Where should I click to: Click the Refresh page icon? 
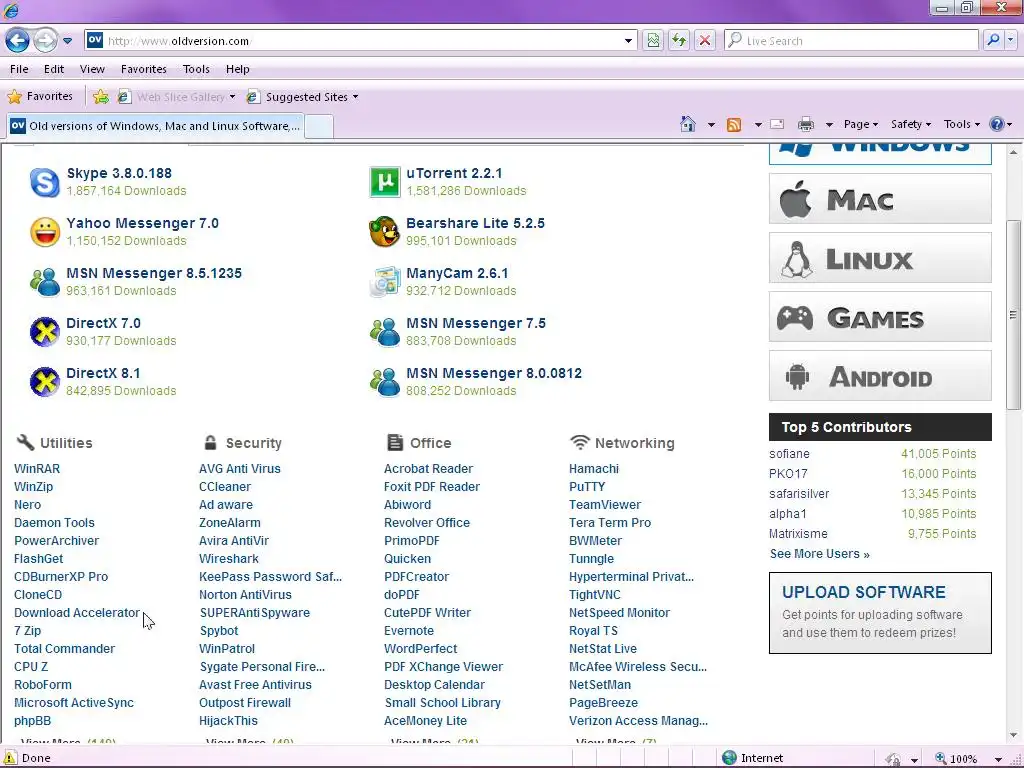click(x=679, y=40)
